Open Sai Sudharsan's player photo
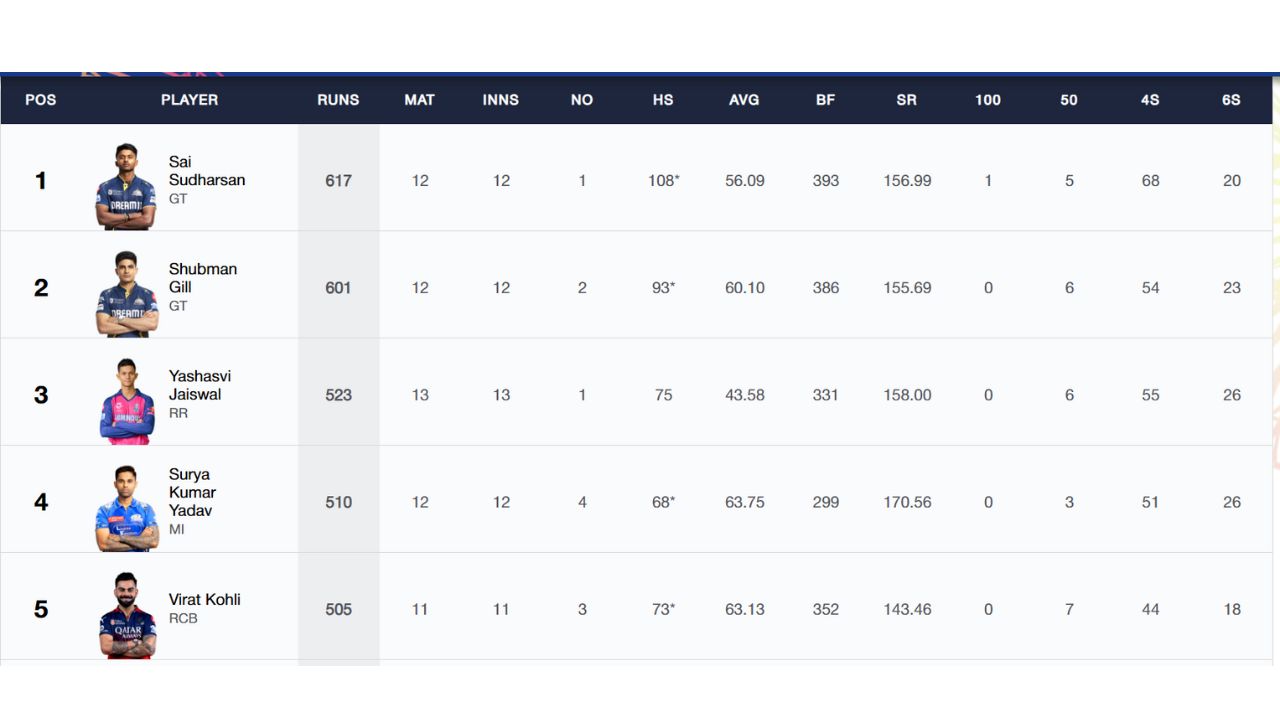1280x720 pixels. (126, 186)
